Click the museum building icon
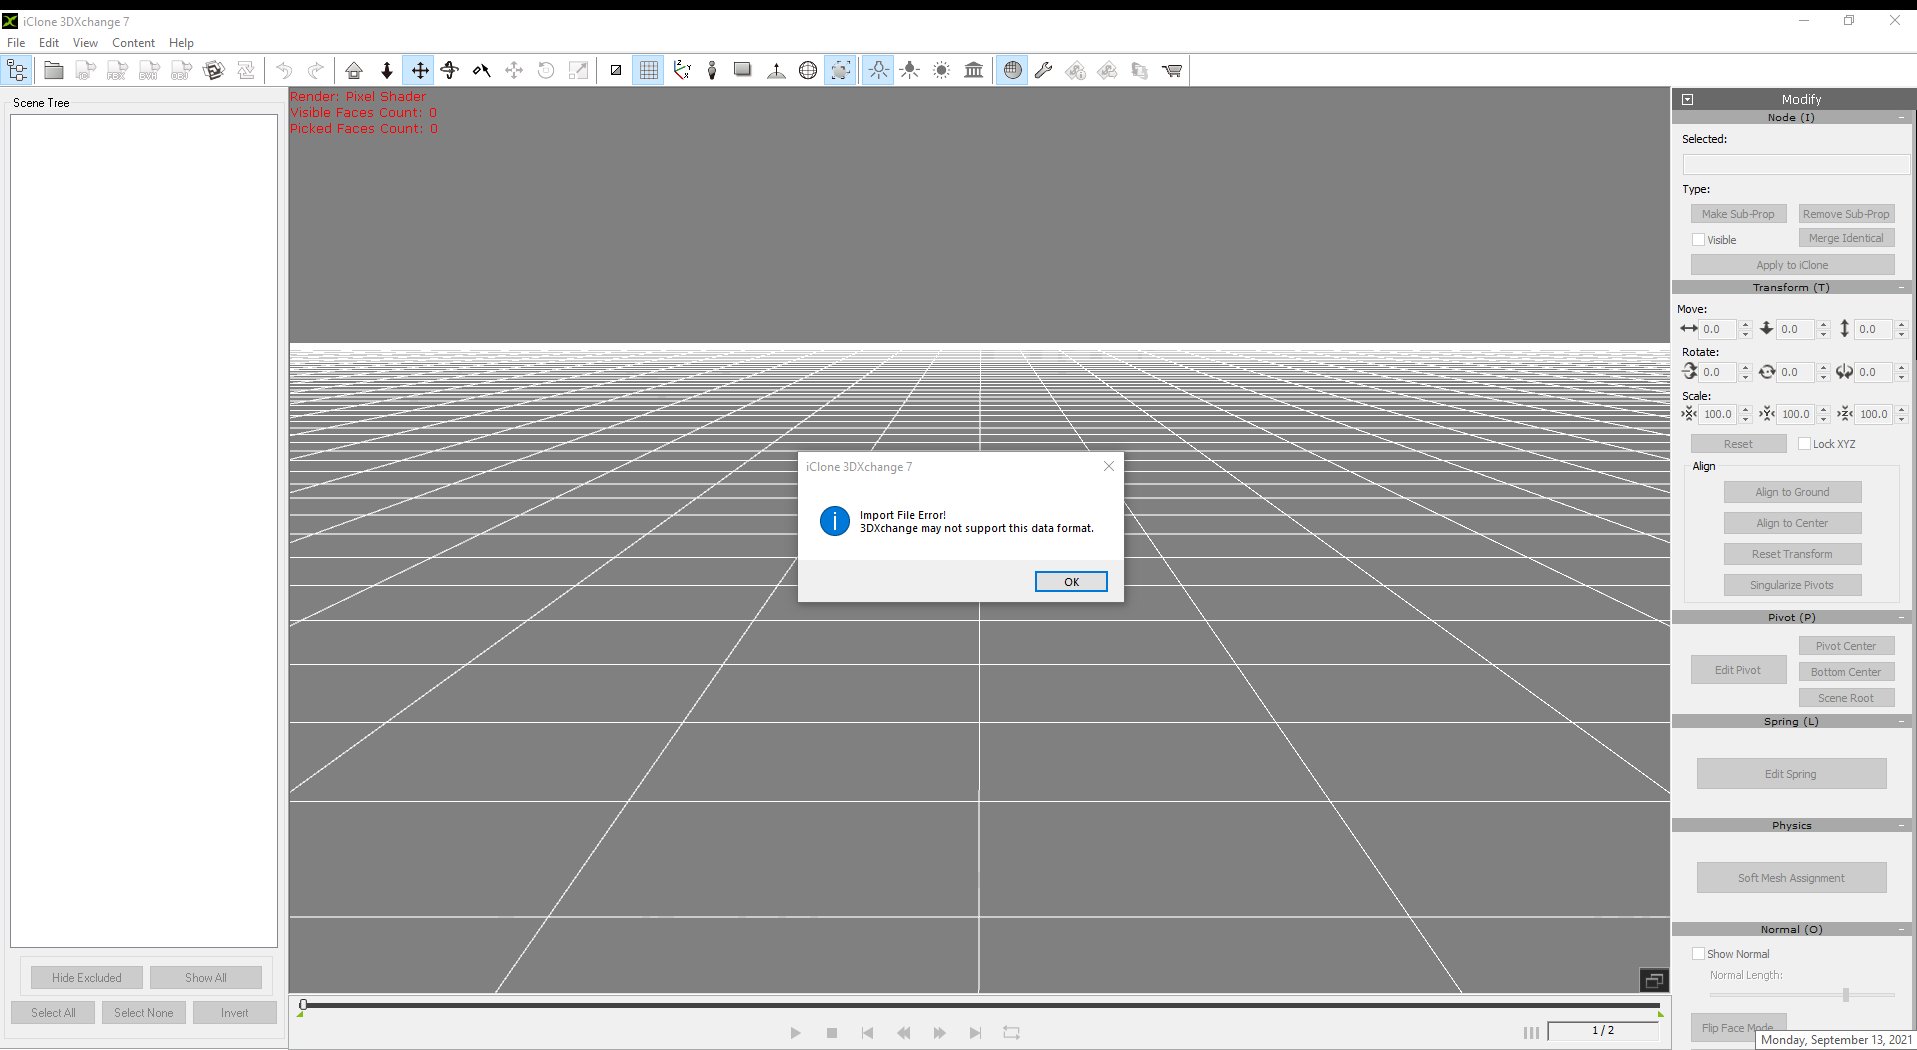 (x=974, y=70)
